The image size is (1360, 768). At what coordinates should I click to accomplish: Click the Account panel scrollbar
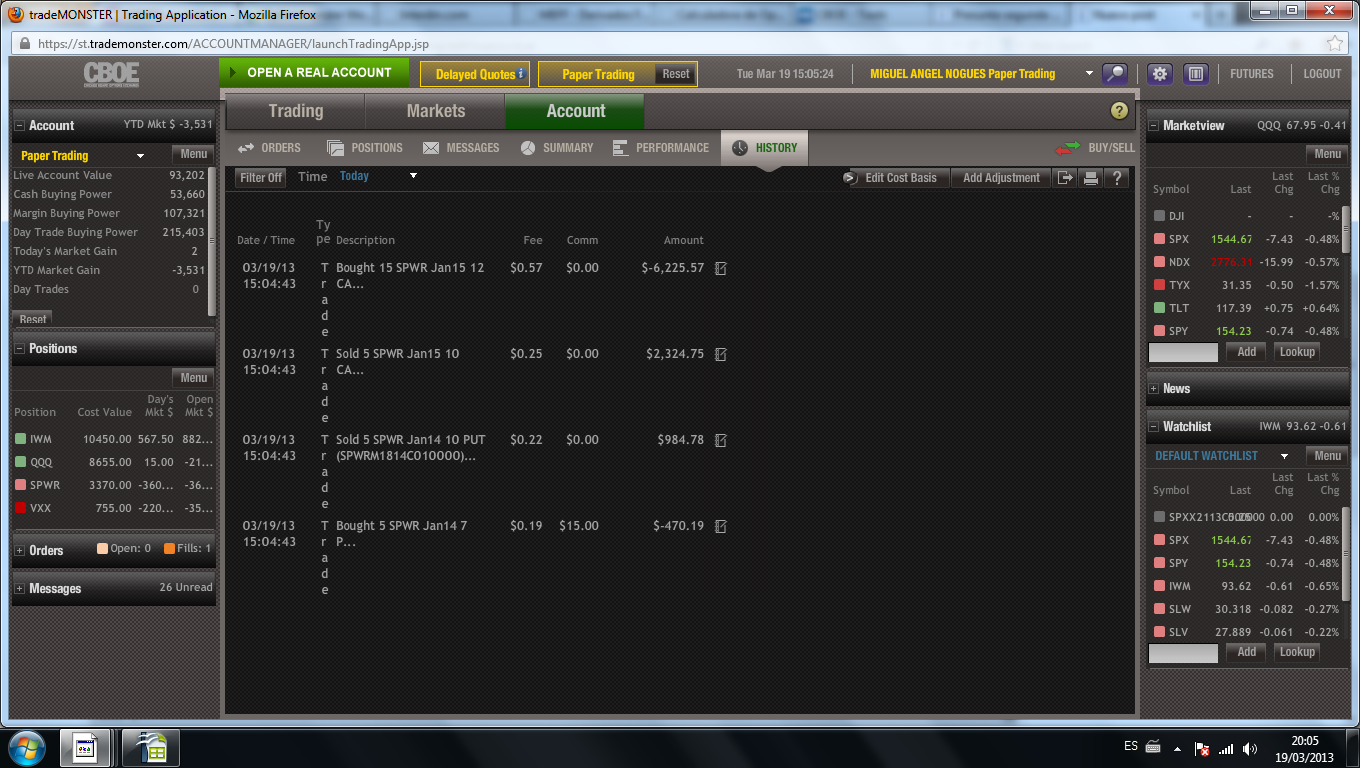[x=212, y=243]
